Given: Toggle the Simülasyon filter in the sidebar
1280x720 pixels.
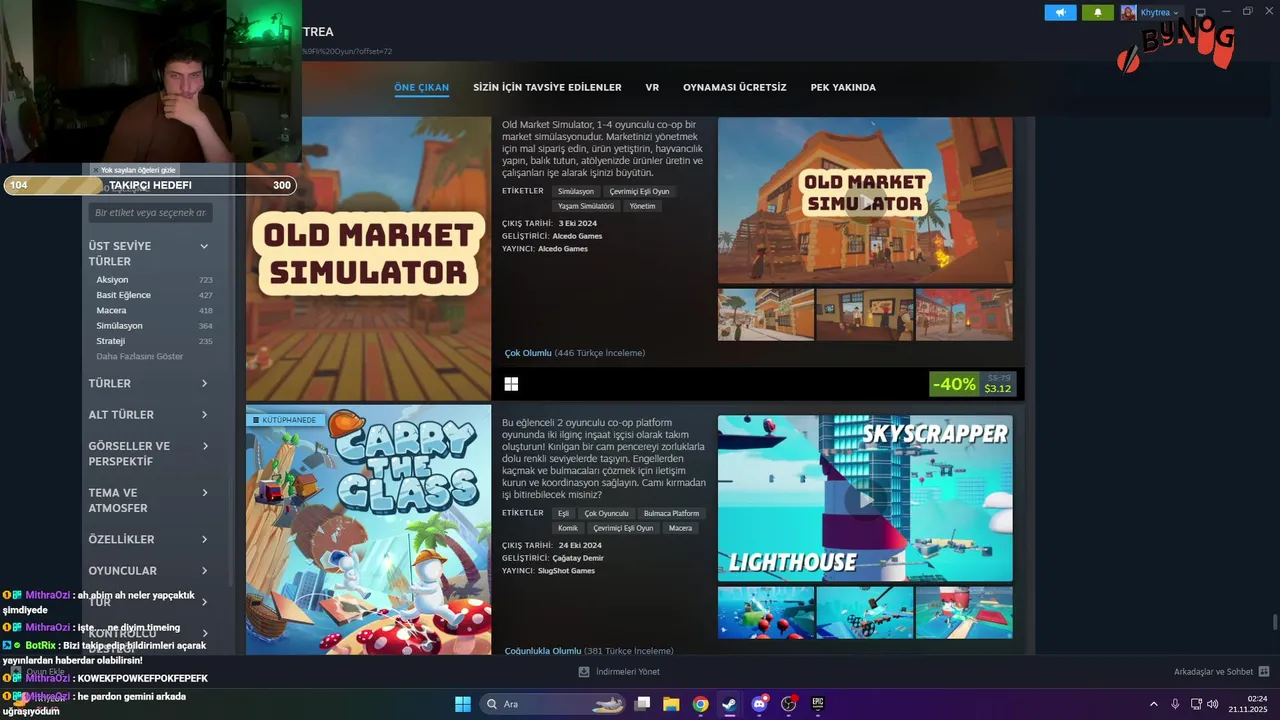Looking at the screenshot, I should pyautogui.click(x=154, y=326).
